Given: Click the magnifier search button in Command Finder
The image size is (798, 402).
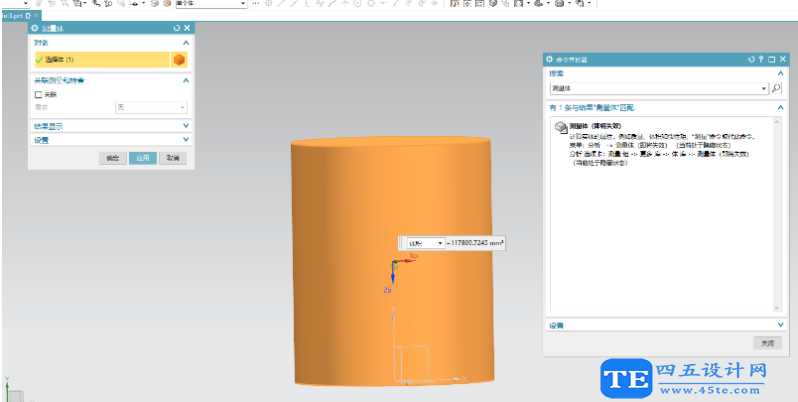Looking at the screenshot, I should point(776,88).
